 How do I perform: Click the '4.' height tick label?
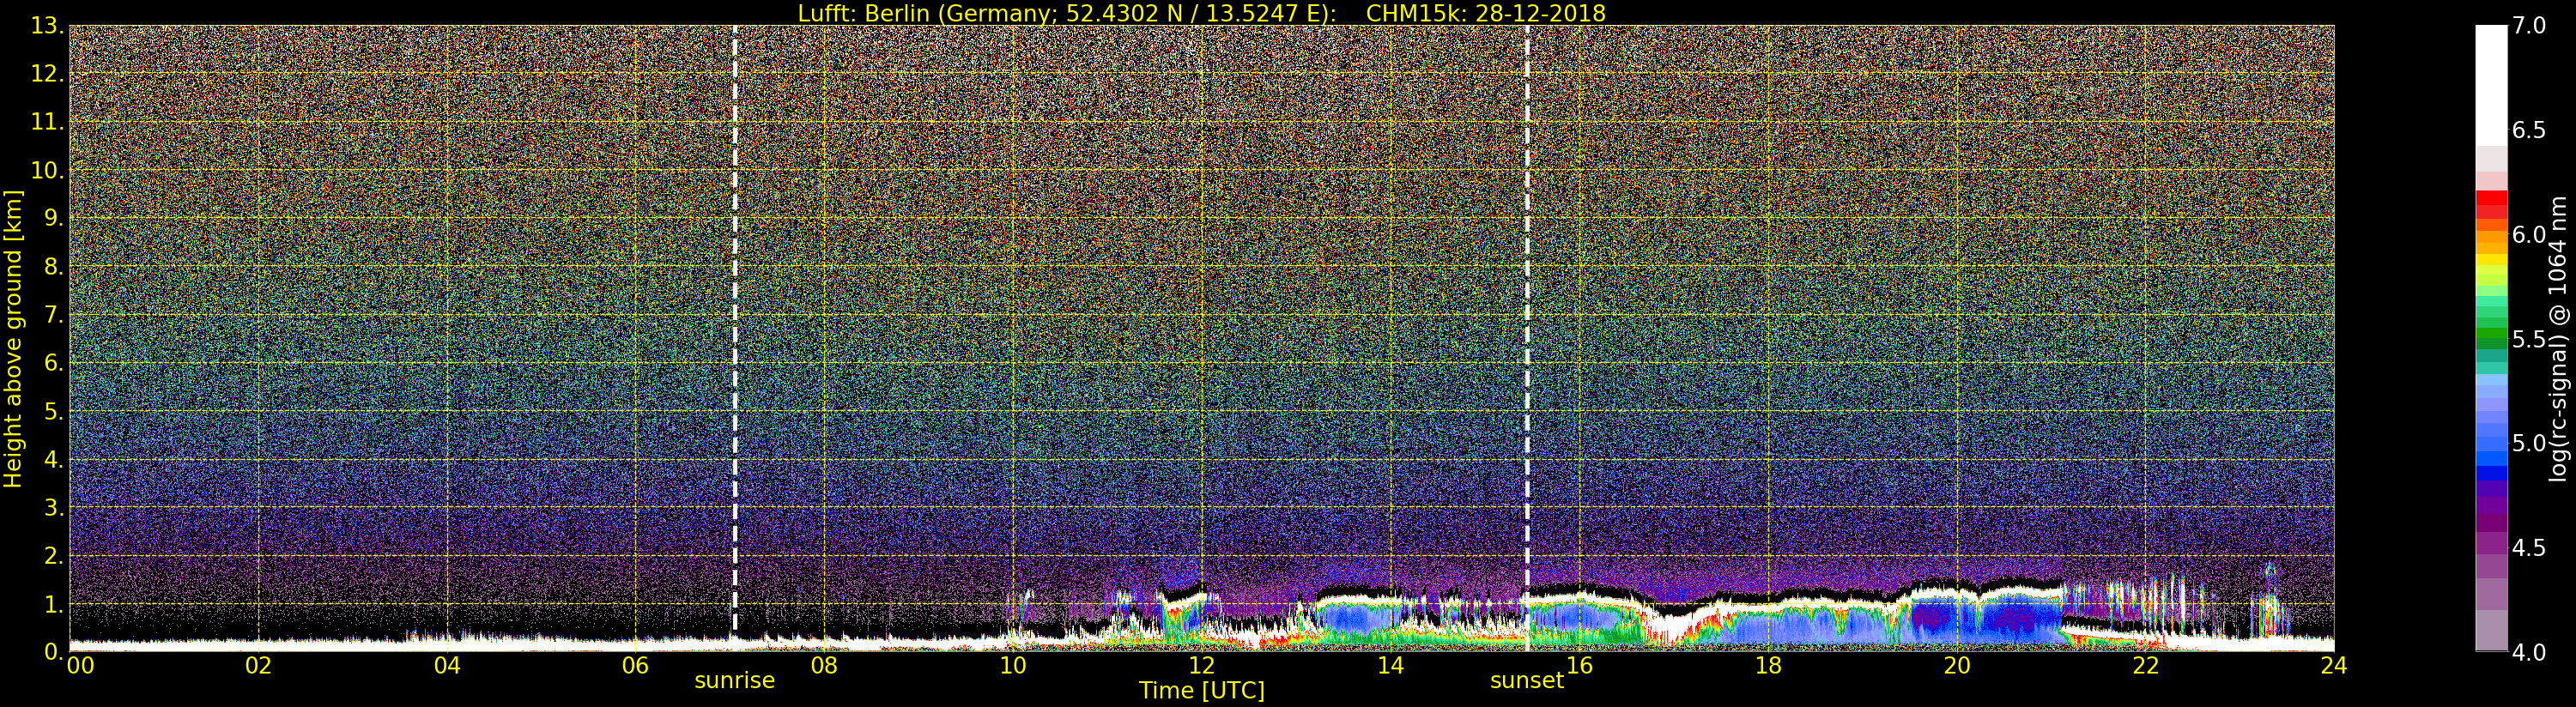pyautogui.click(x=54, y=459)
